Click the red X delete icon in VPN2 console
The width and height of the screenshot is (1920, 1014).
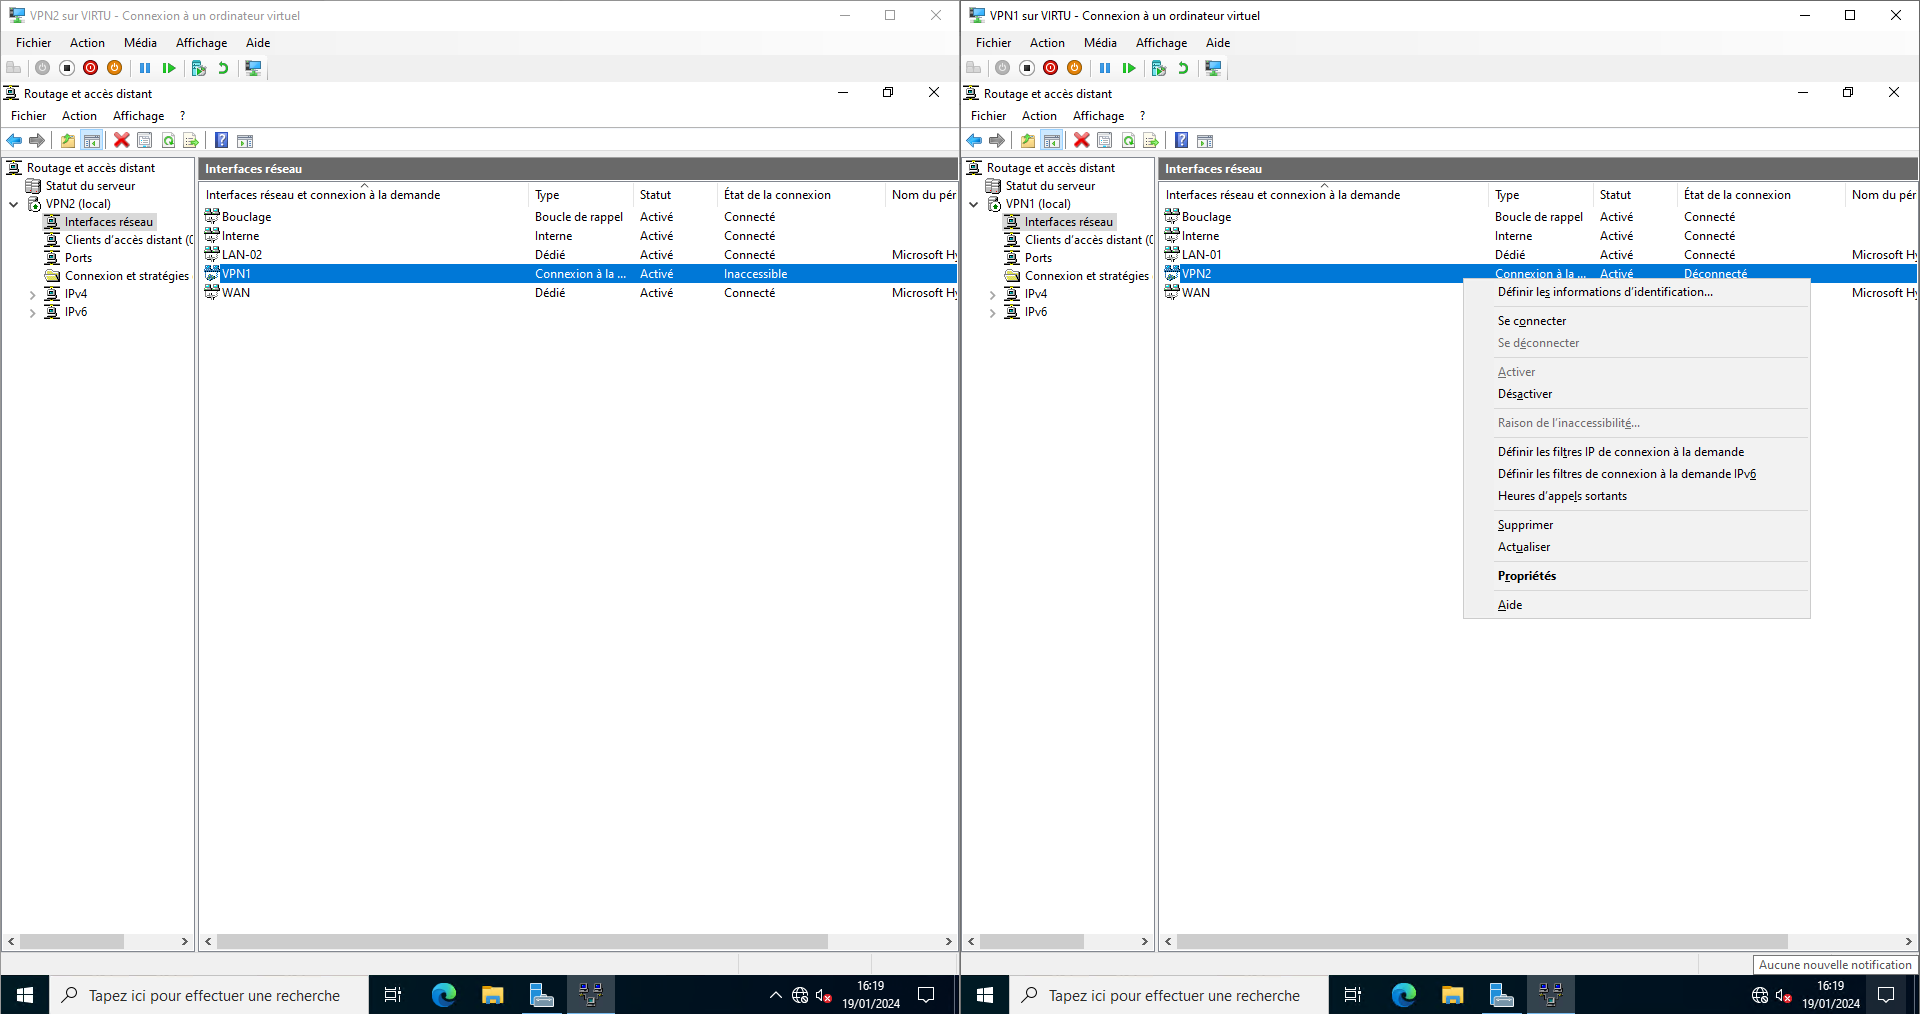[121, 141]
